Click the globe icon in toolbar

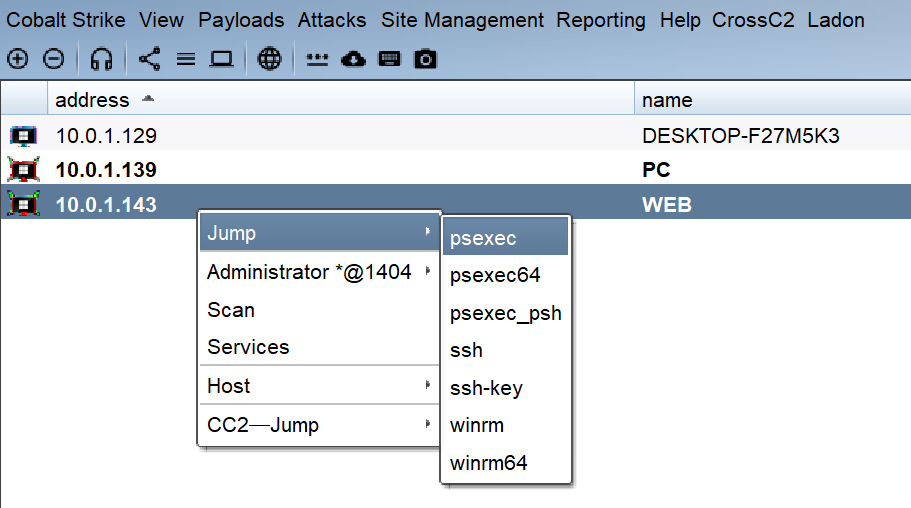(269, 60)
